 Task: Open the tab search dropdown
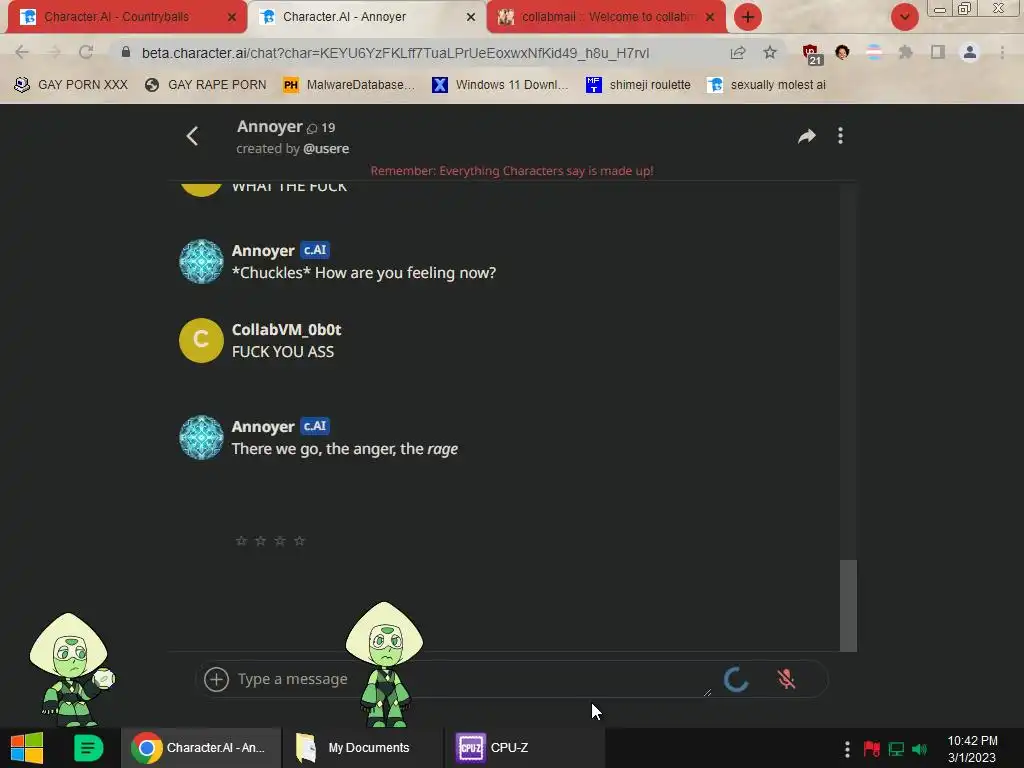coord(904,17)
